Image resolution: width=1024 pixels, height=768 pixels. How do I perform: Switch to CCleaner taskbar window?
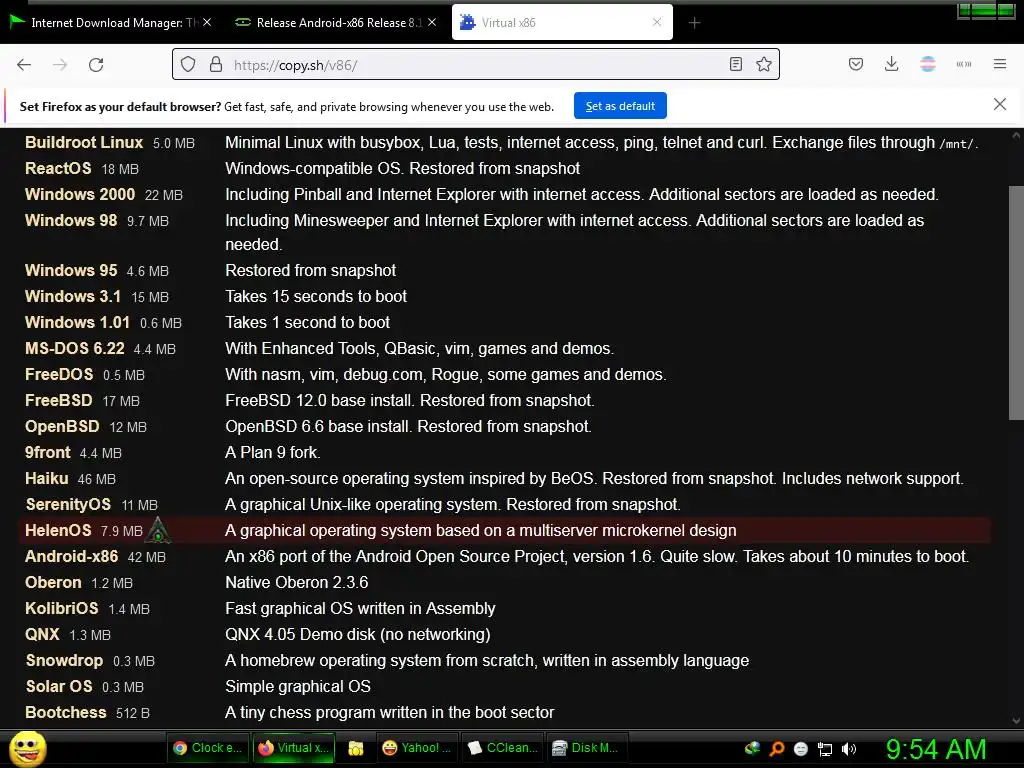coord(503,748)
